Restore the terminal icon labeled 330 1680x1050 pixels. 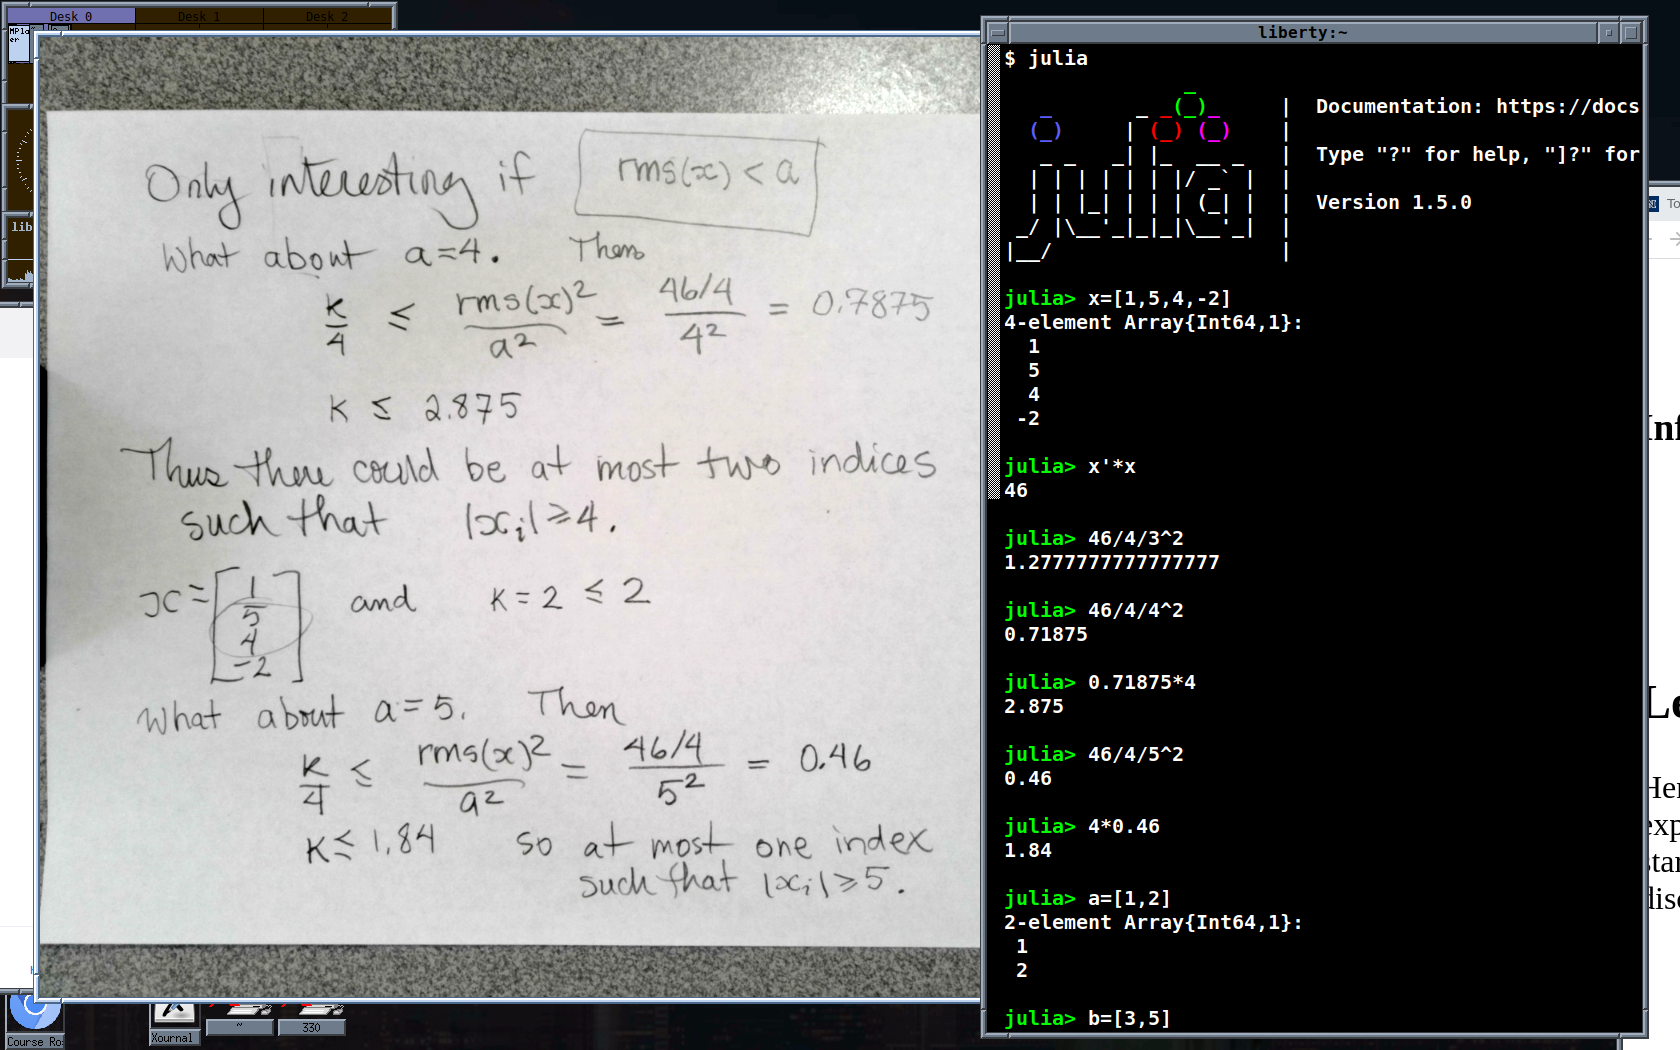(312, 1009)
